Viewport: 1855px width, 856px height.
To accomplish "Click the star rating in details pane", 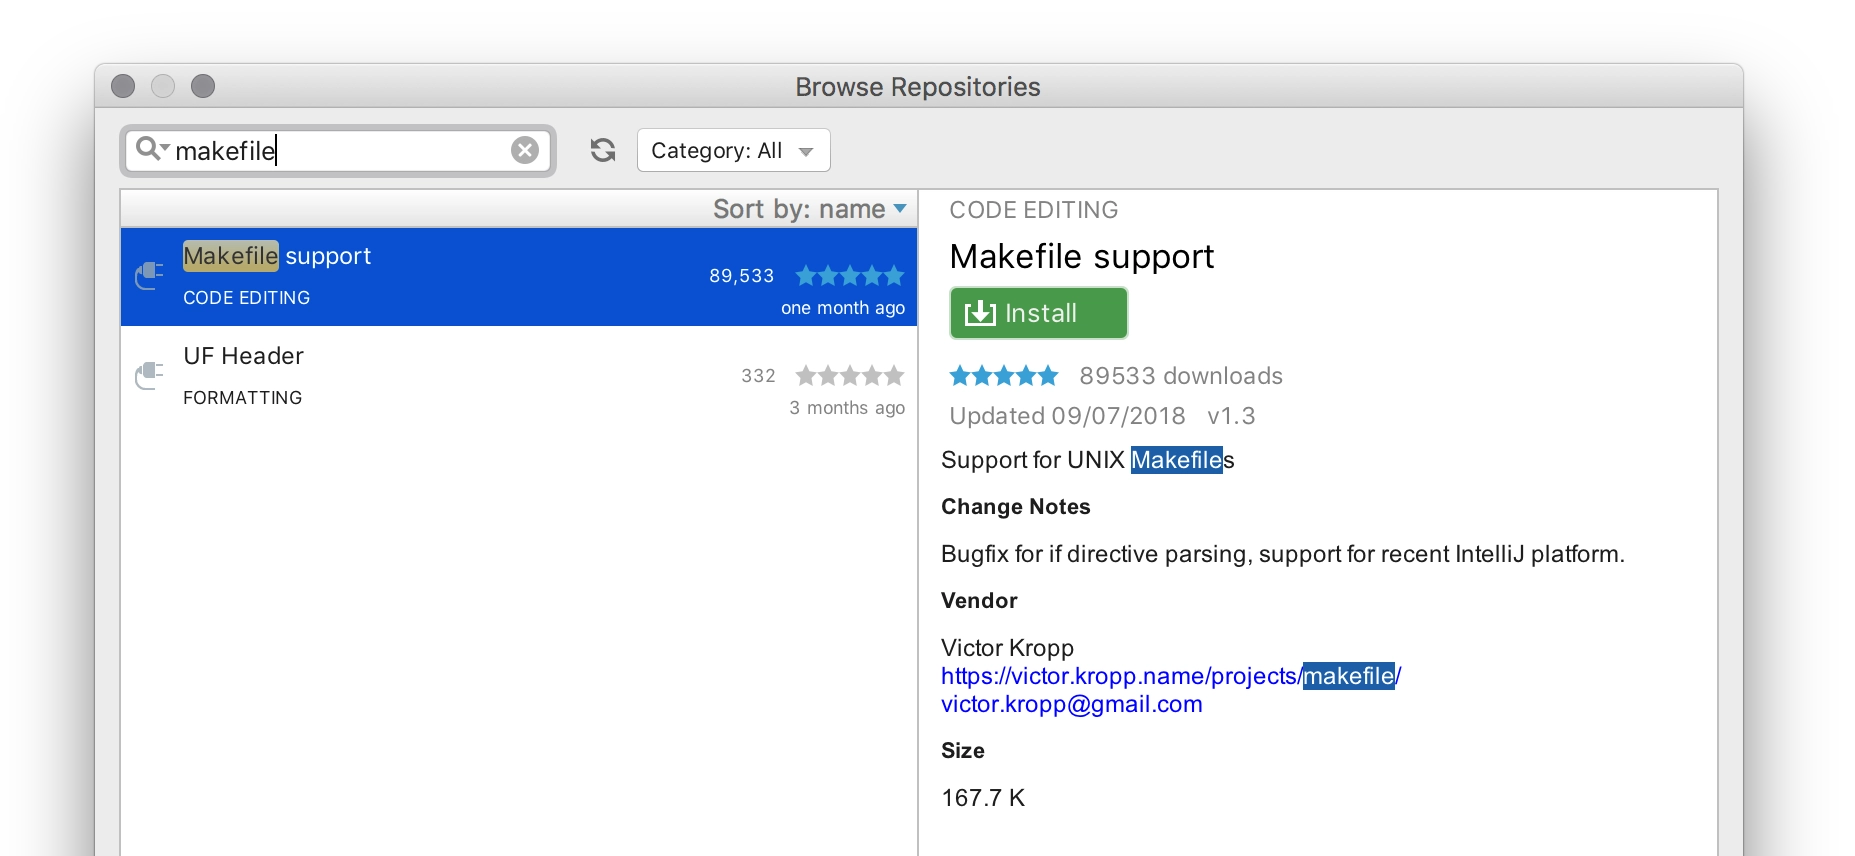I will tap(1003, 376).
